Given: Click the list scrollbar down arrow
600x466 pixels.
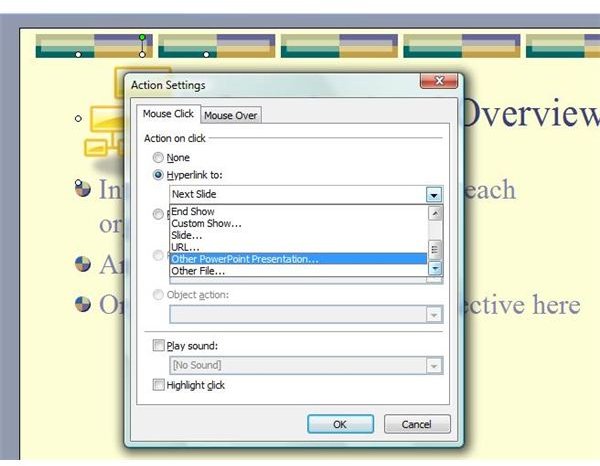Looking at the screenshot, I should [435, 269].
